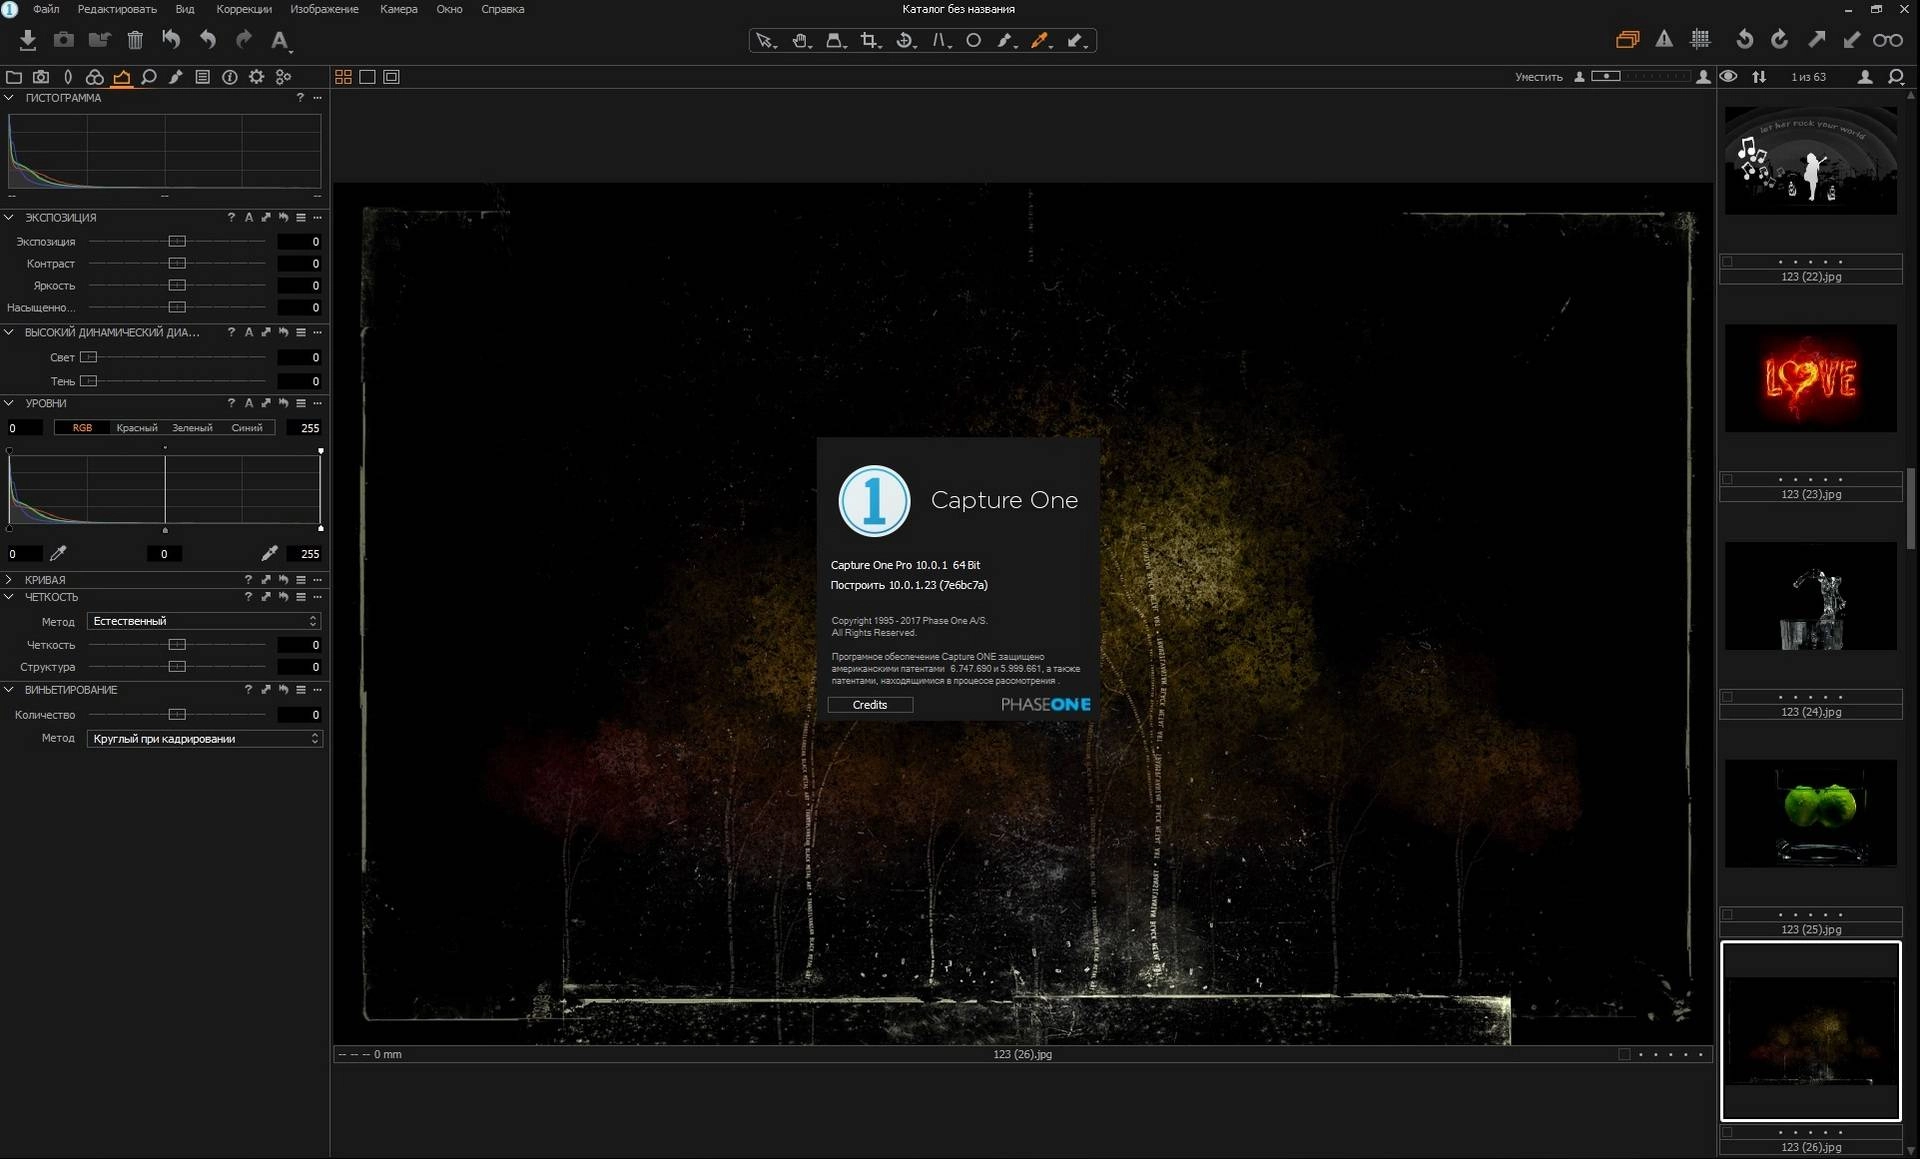Toggle Edit selected variants orange icon
The width and height of the screenshot is (1920, 1159).
pos(1627,39)
